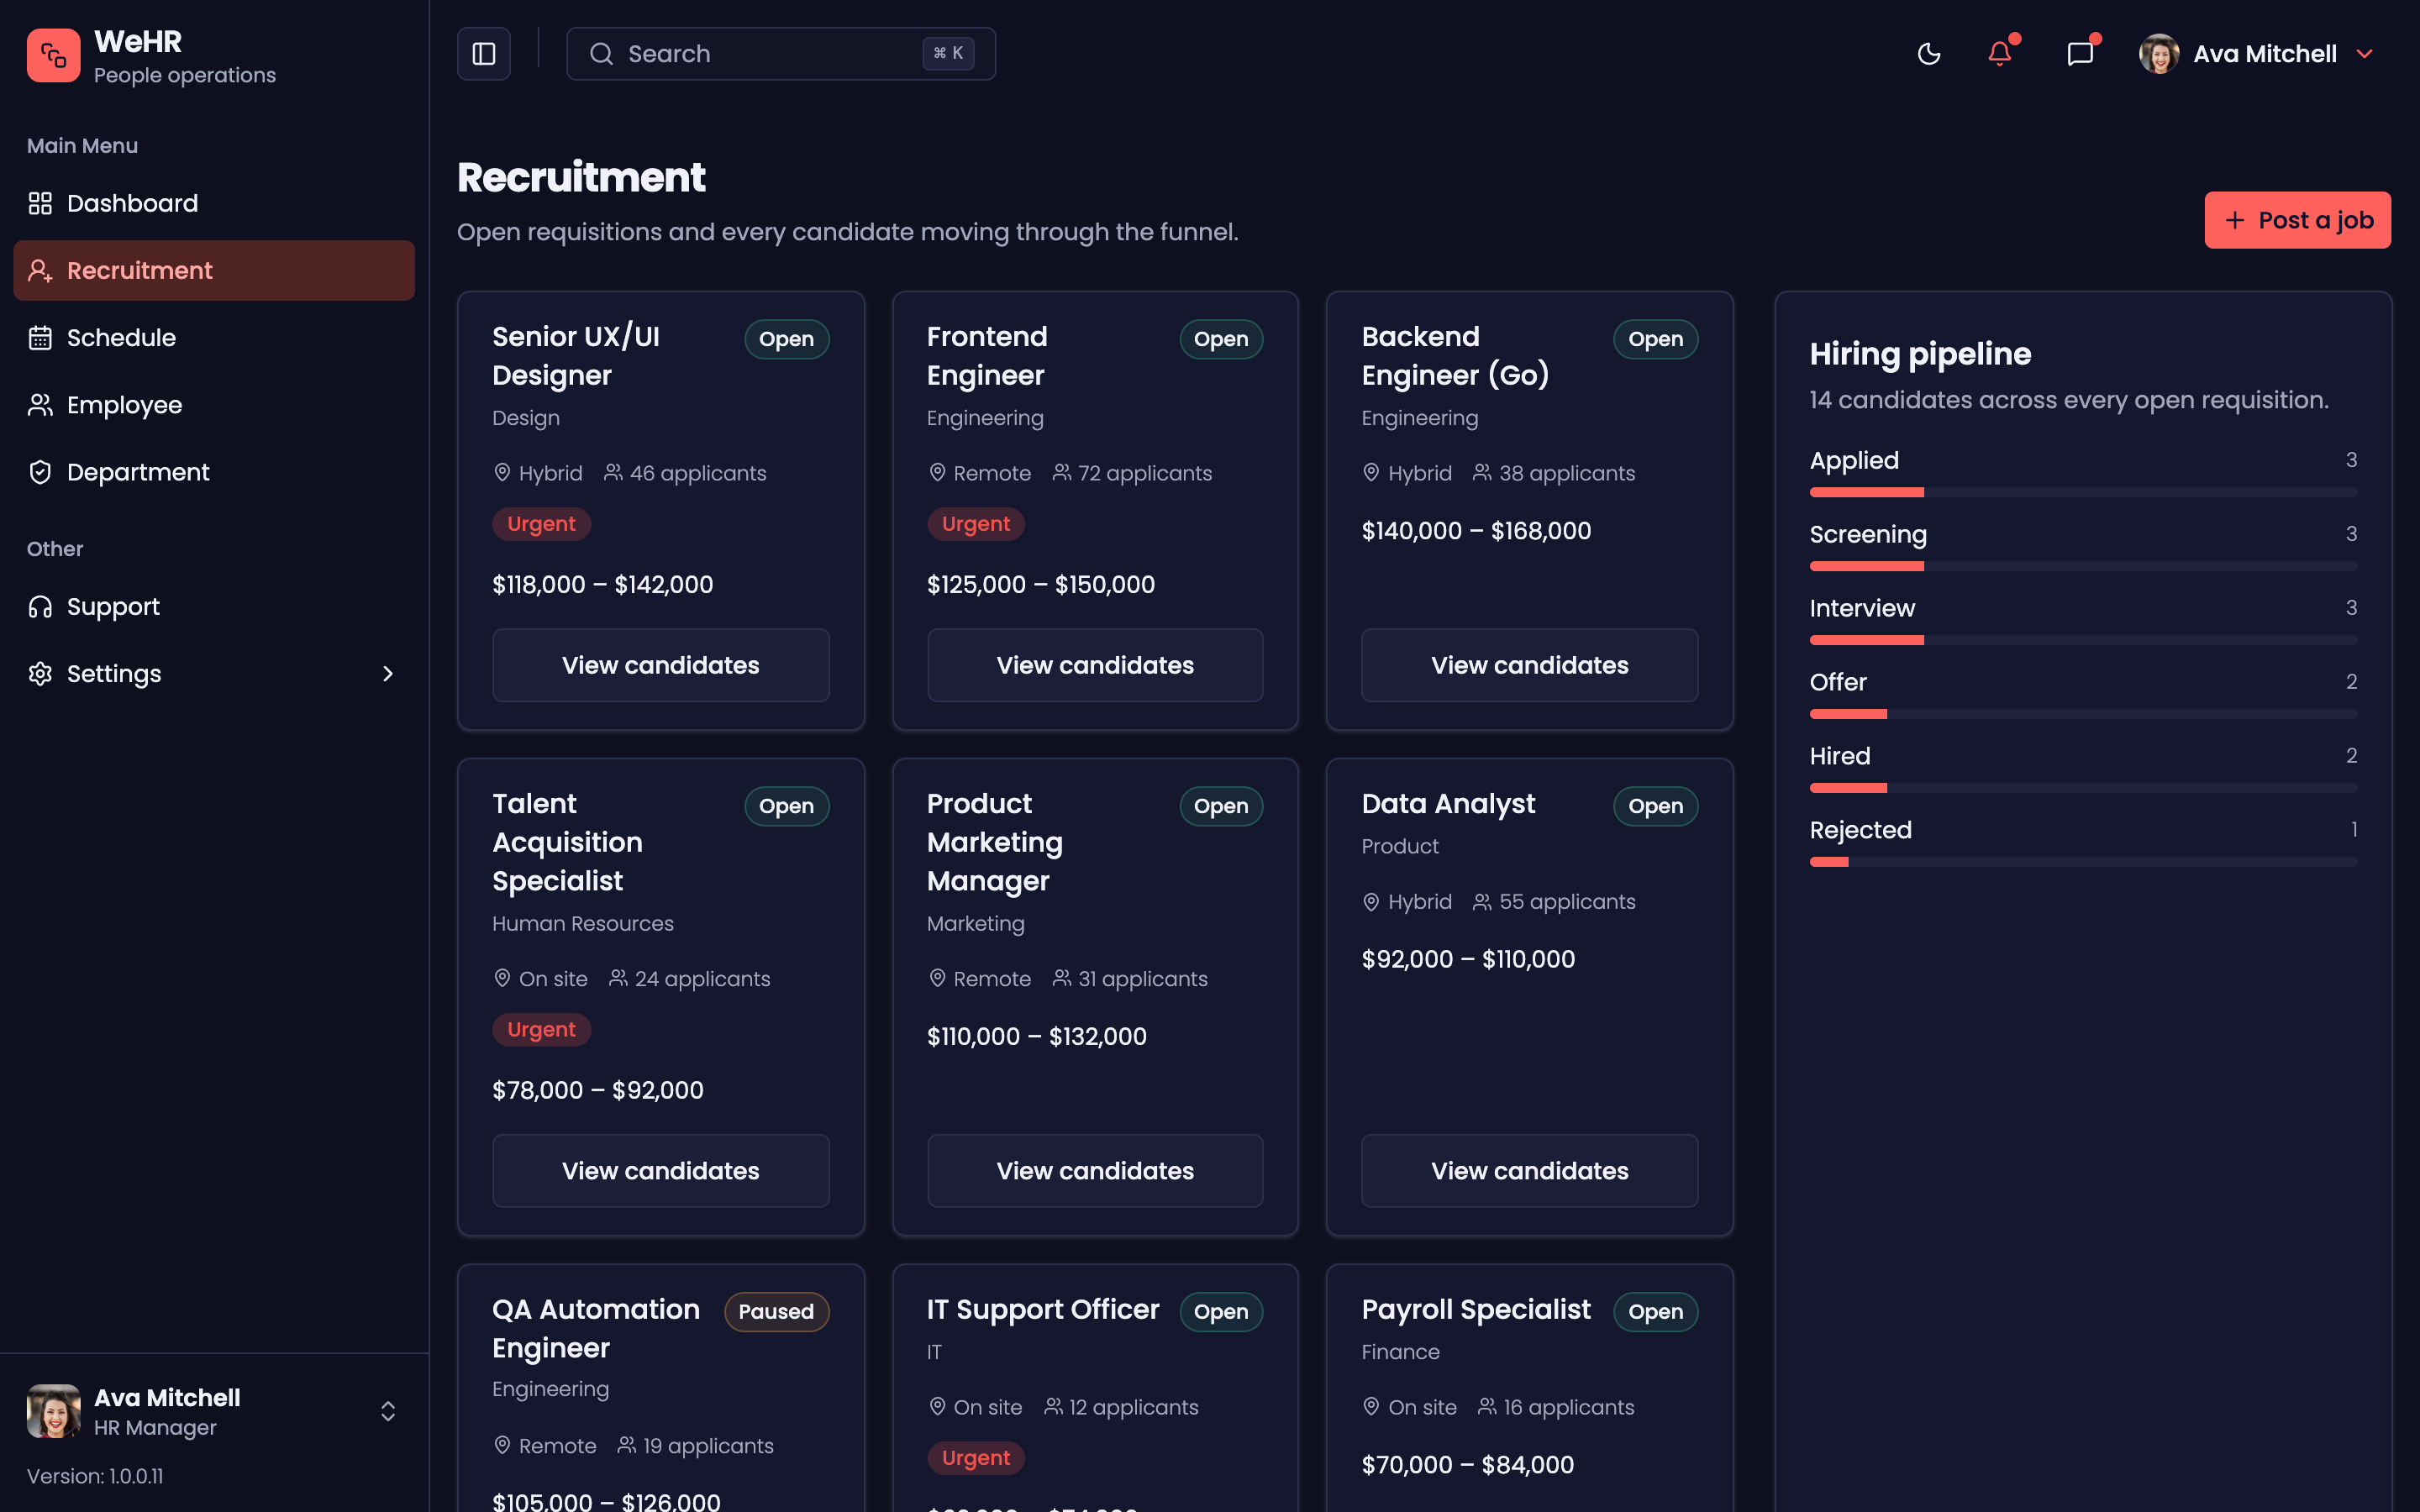
Task: Click Urgent tag on Talent Acquisition Specialist
Action: coord(541,1029)
